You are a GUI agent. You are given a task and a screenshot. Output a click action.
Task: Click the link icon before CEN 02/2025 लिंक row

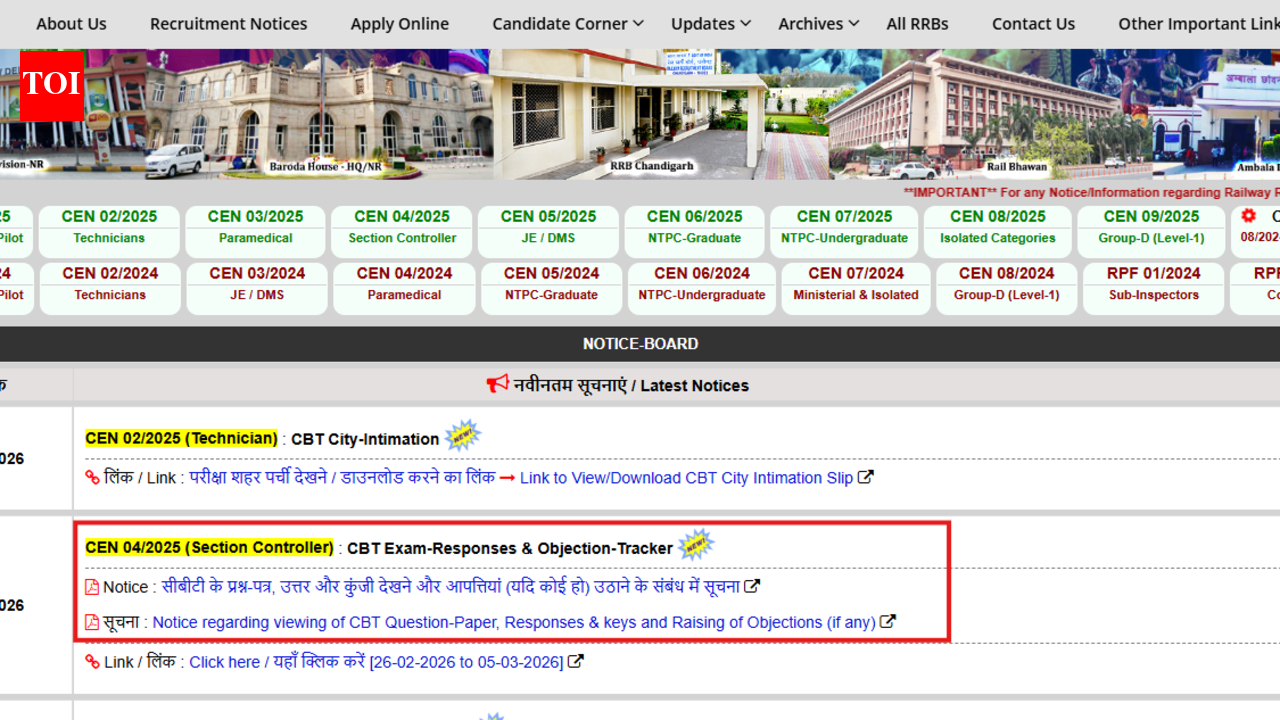point(91,478)
